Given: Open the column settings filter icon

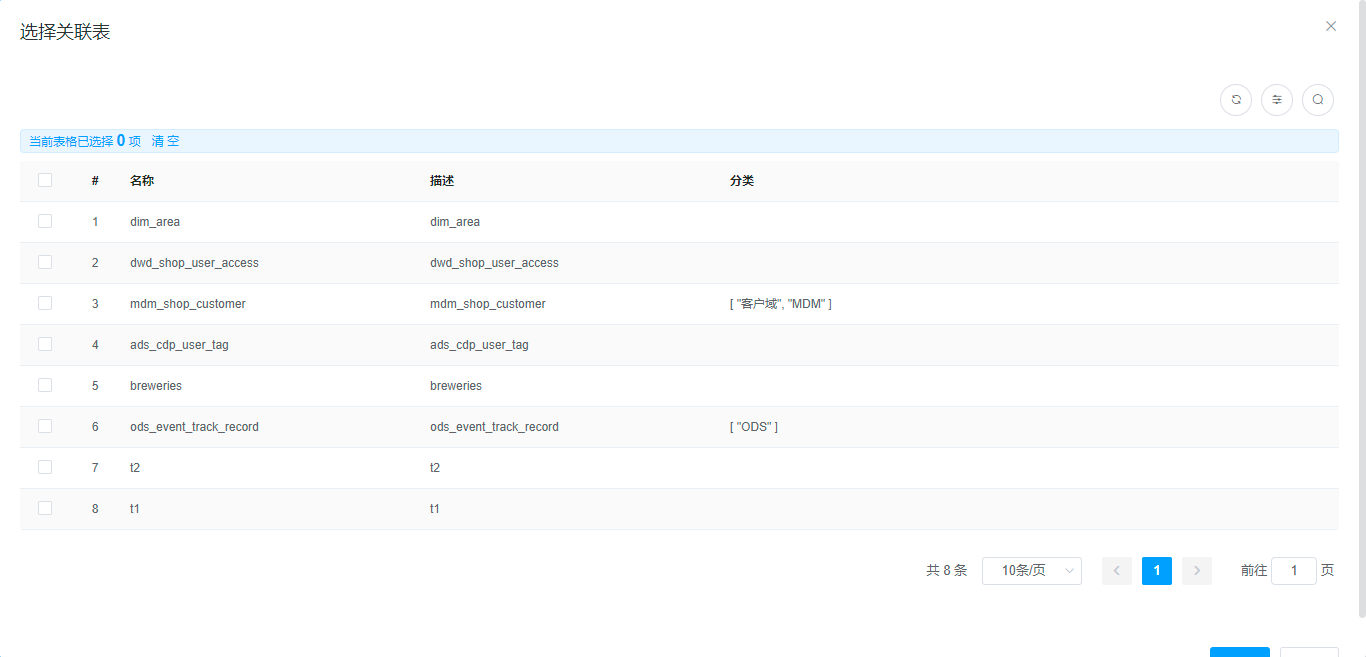Looking at the screenshot, I should coord(1277,100).
